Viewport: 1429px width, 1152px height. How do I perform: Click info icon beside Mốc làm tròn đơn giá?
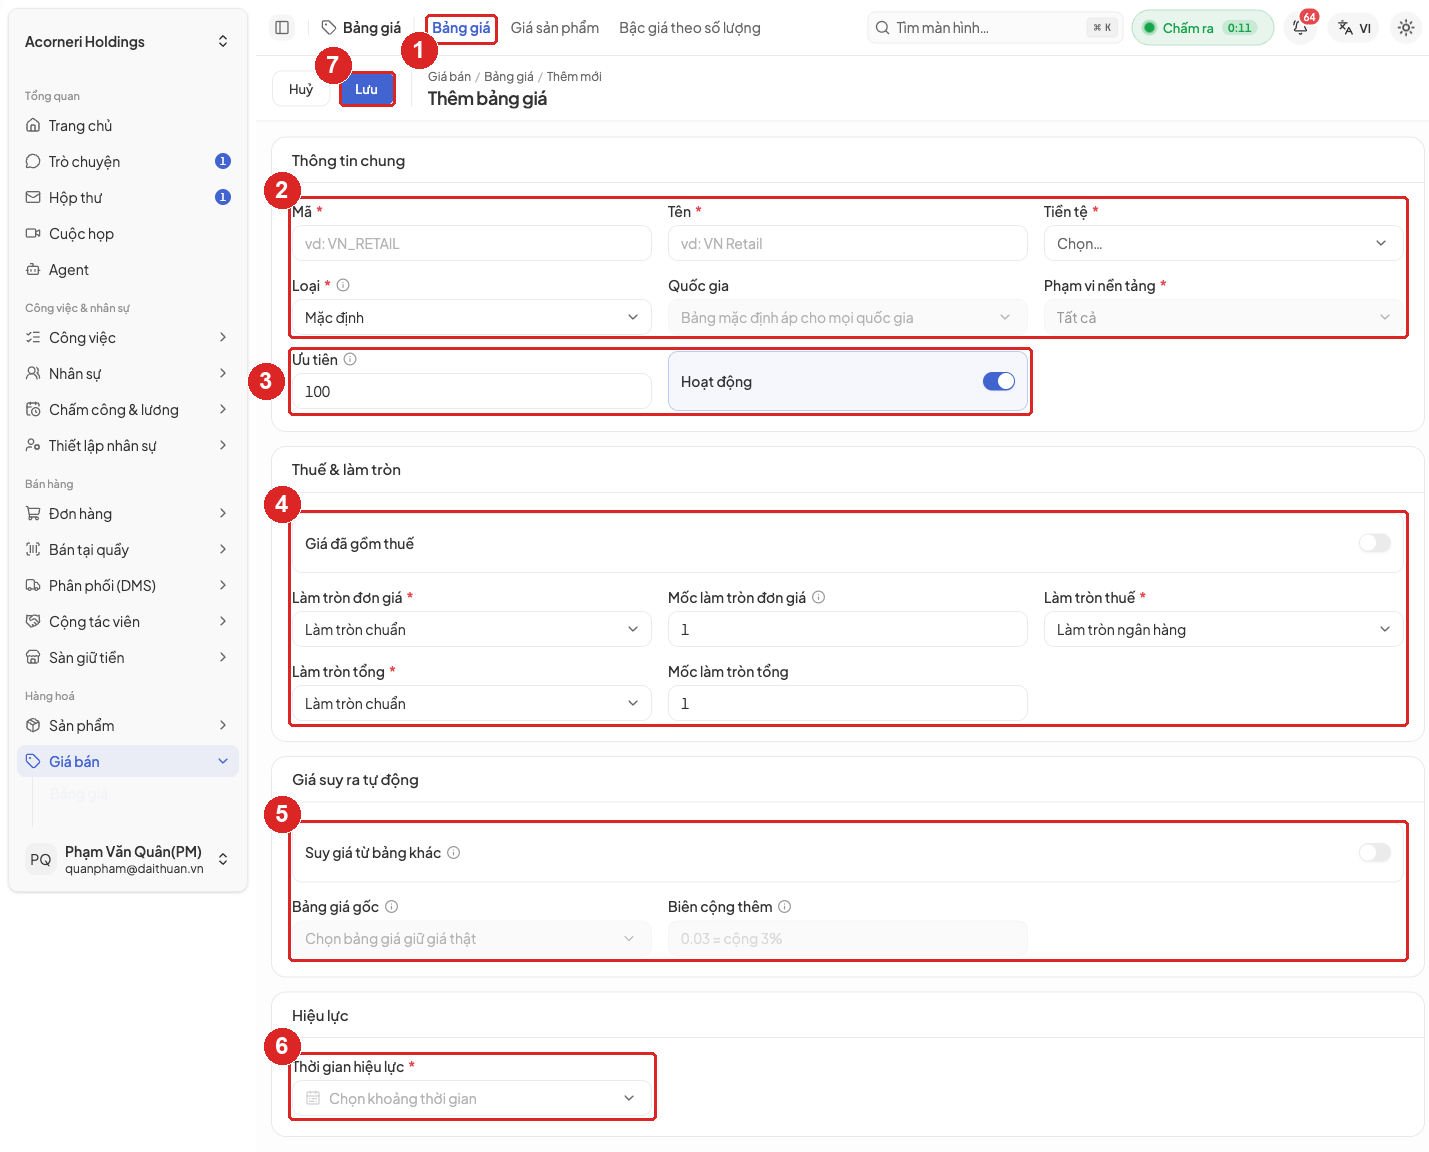[818, 597]
